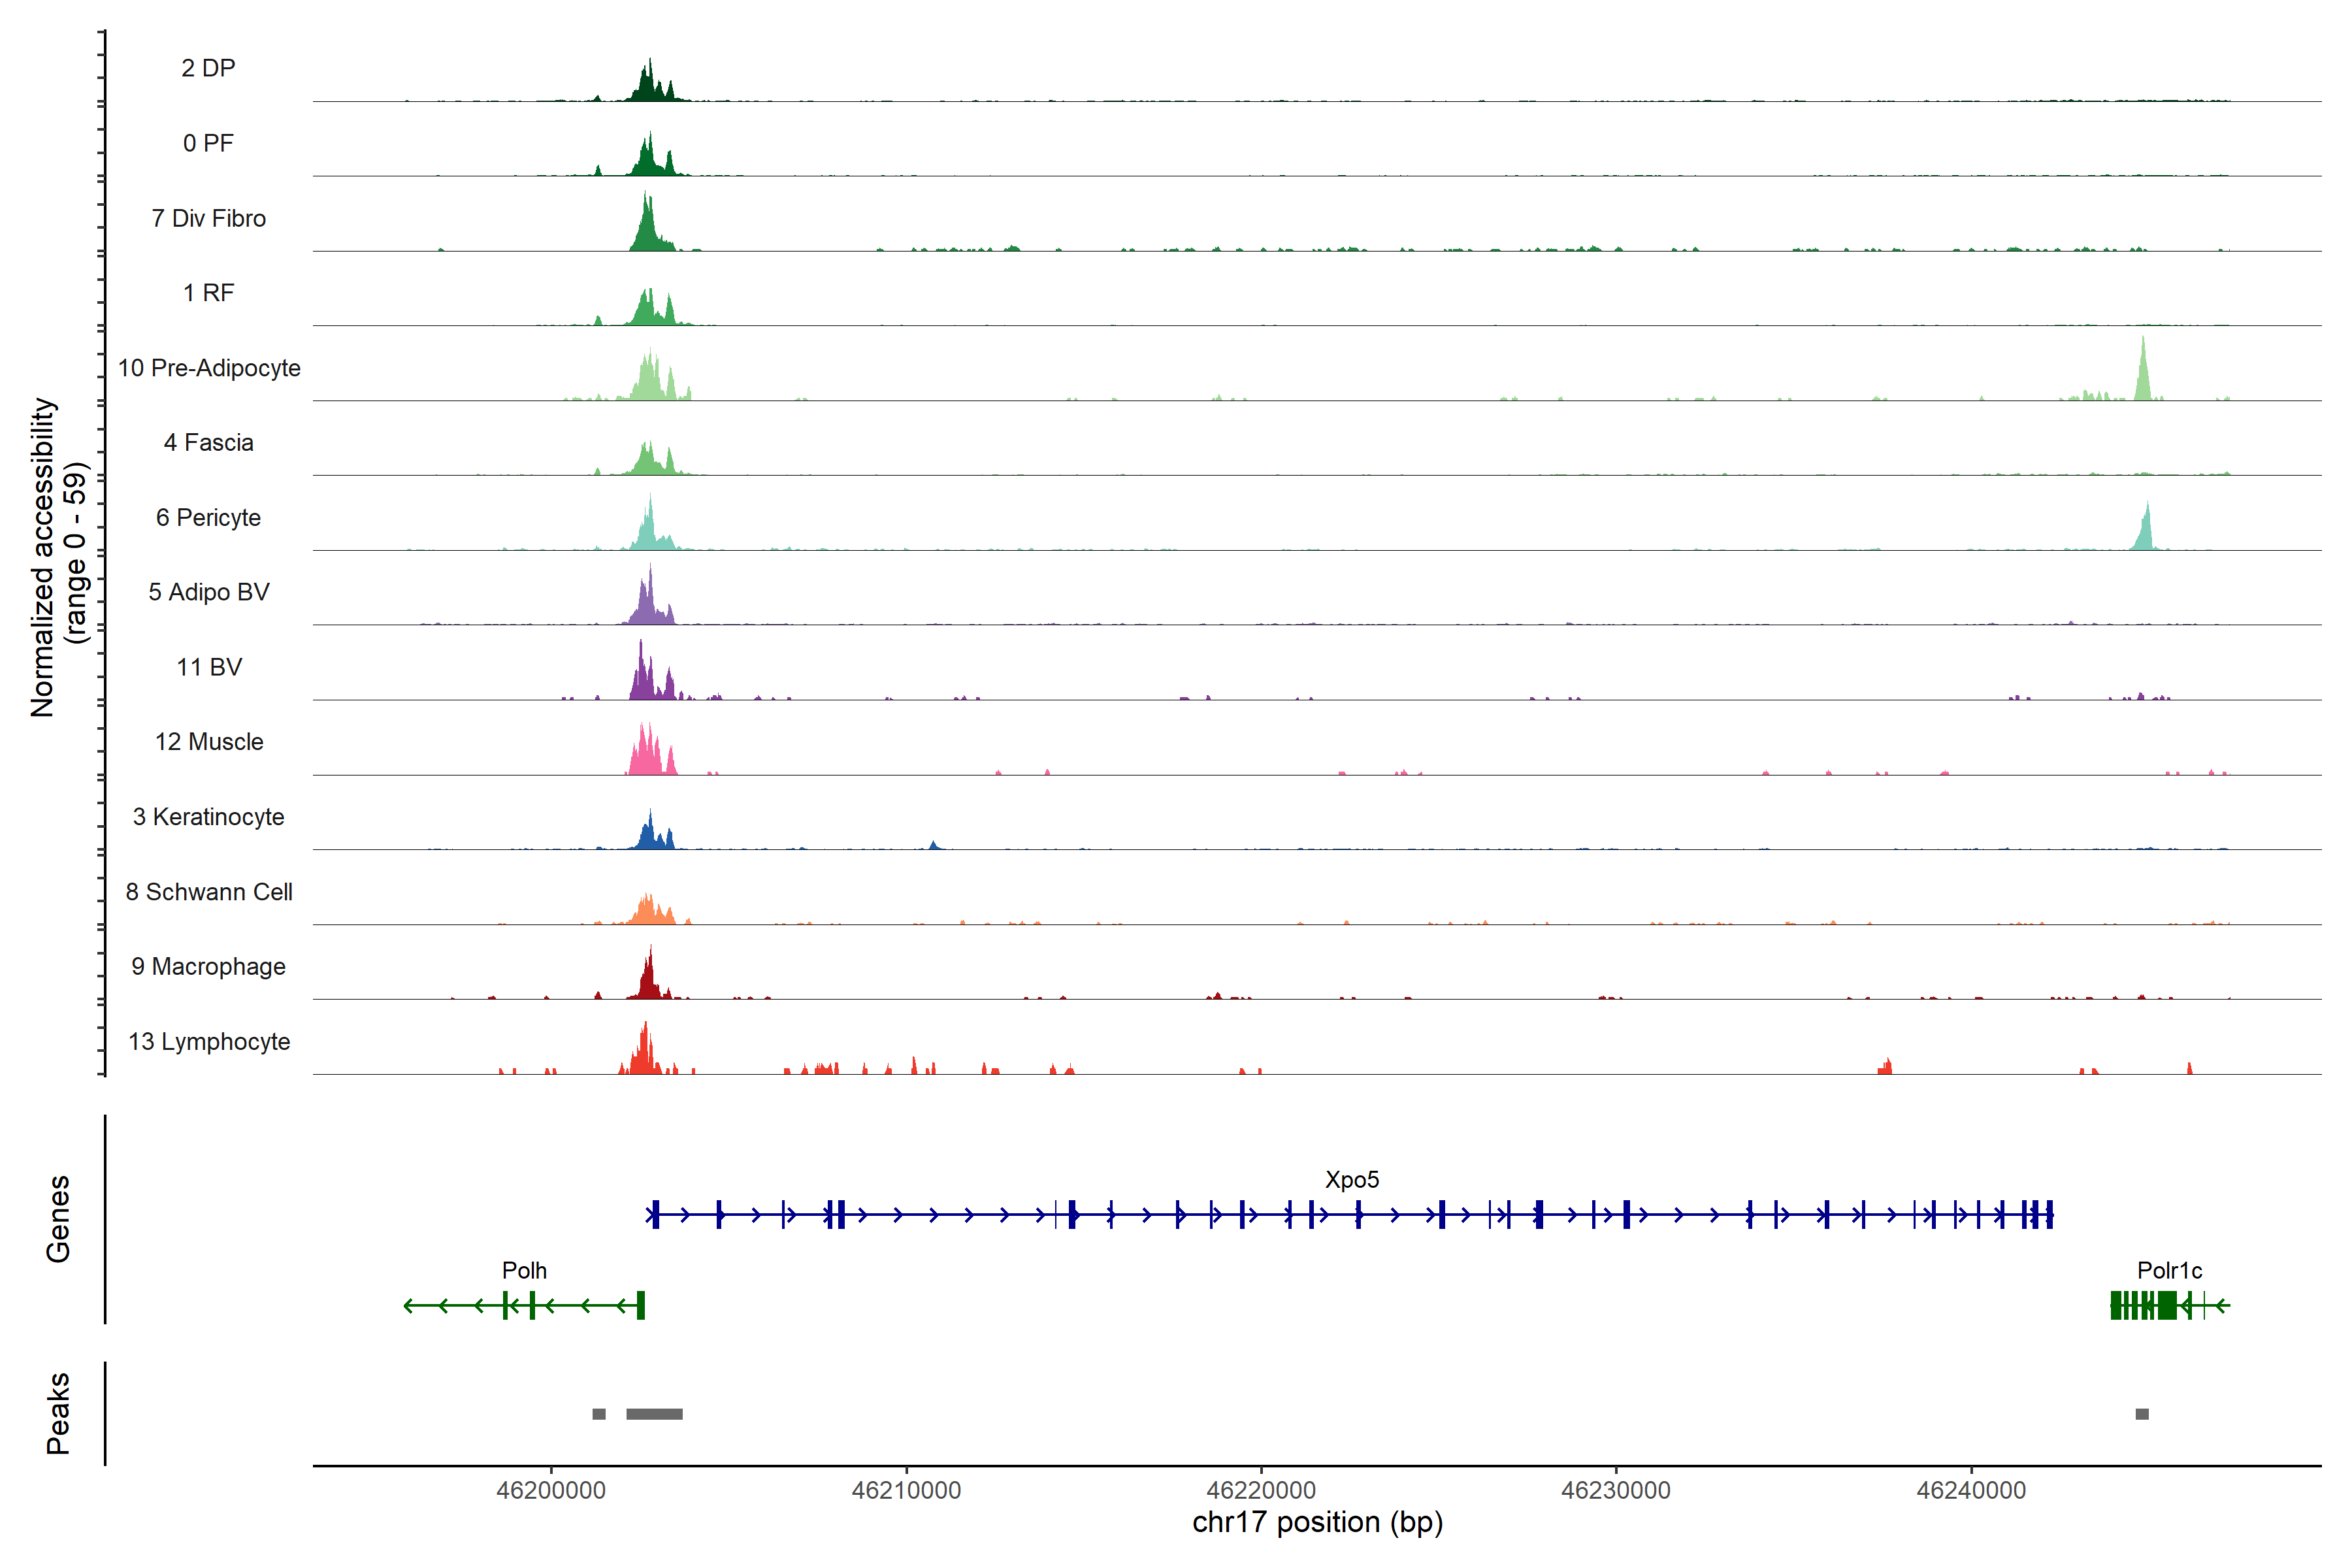Screen dimensions: 2352x1568
Task: Click the Polh gene label
Action: pos(524,1271)
